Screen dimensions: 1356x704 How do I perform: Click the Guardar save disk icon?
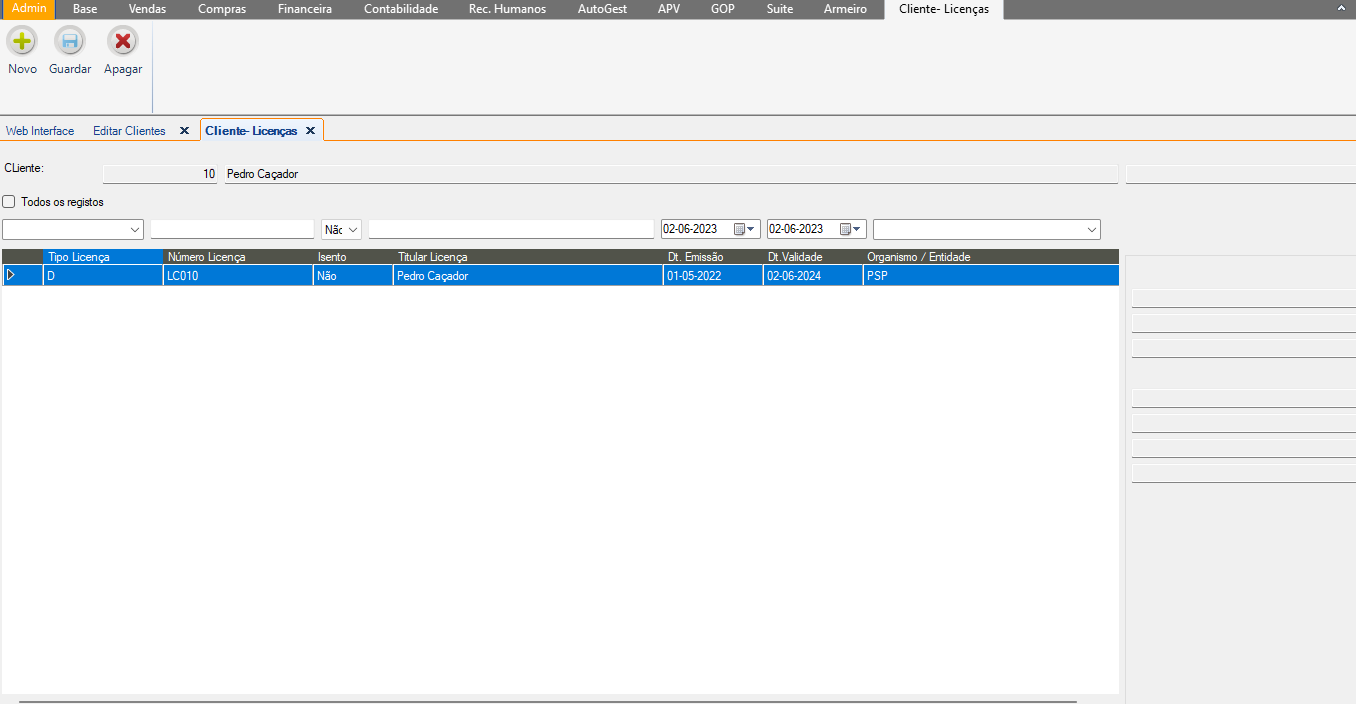70,42
